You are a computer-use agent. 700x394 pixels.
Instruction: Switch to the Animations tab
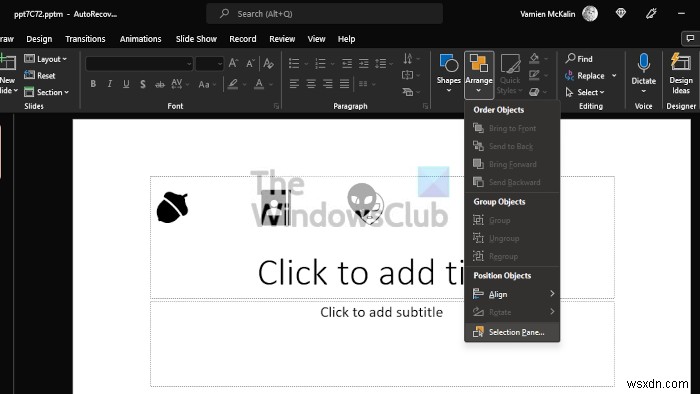(140, 39)
